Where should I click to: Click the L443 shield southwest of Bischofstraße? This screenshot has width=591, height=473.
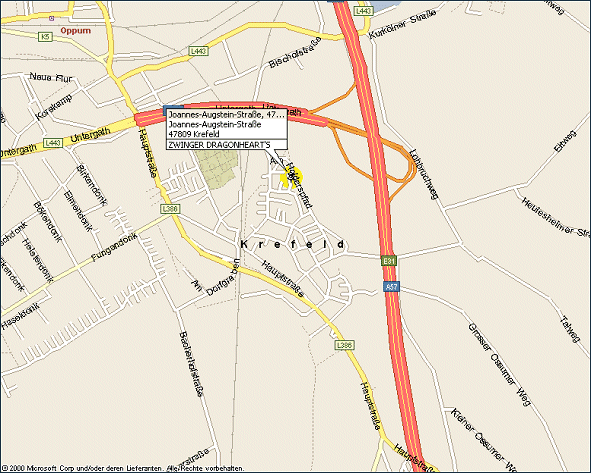click(x=198, y=51)
